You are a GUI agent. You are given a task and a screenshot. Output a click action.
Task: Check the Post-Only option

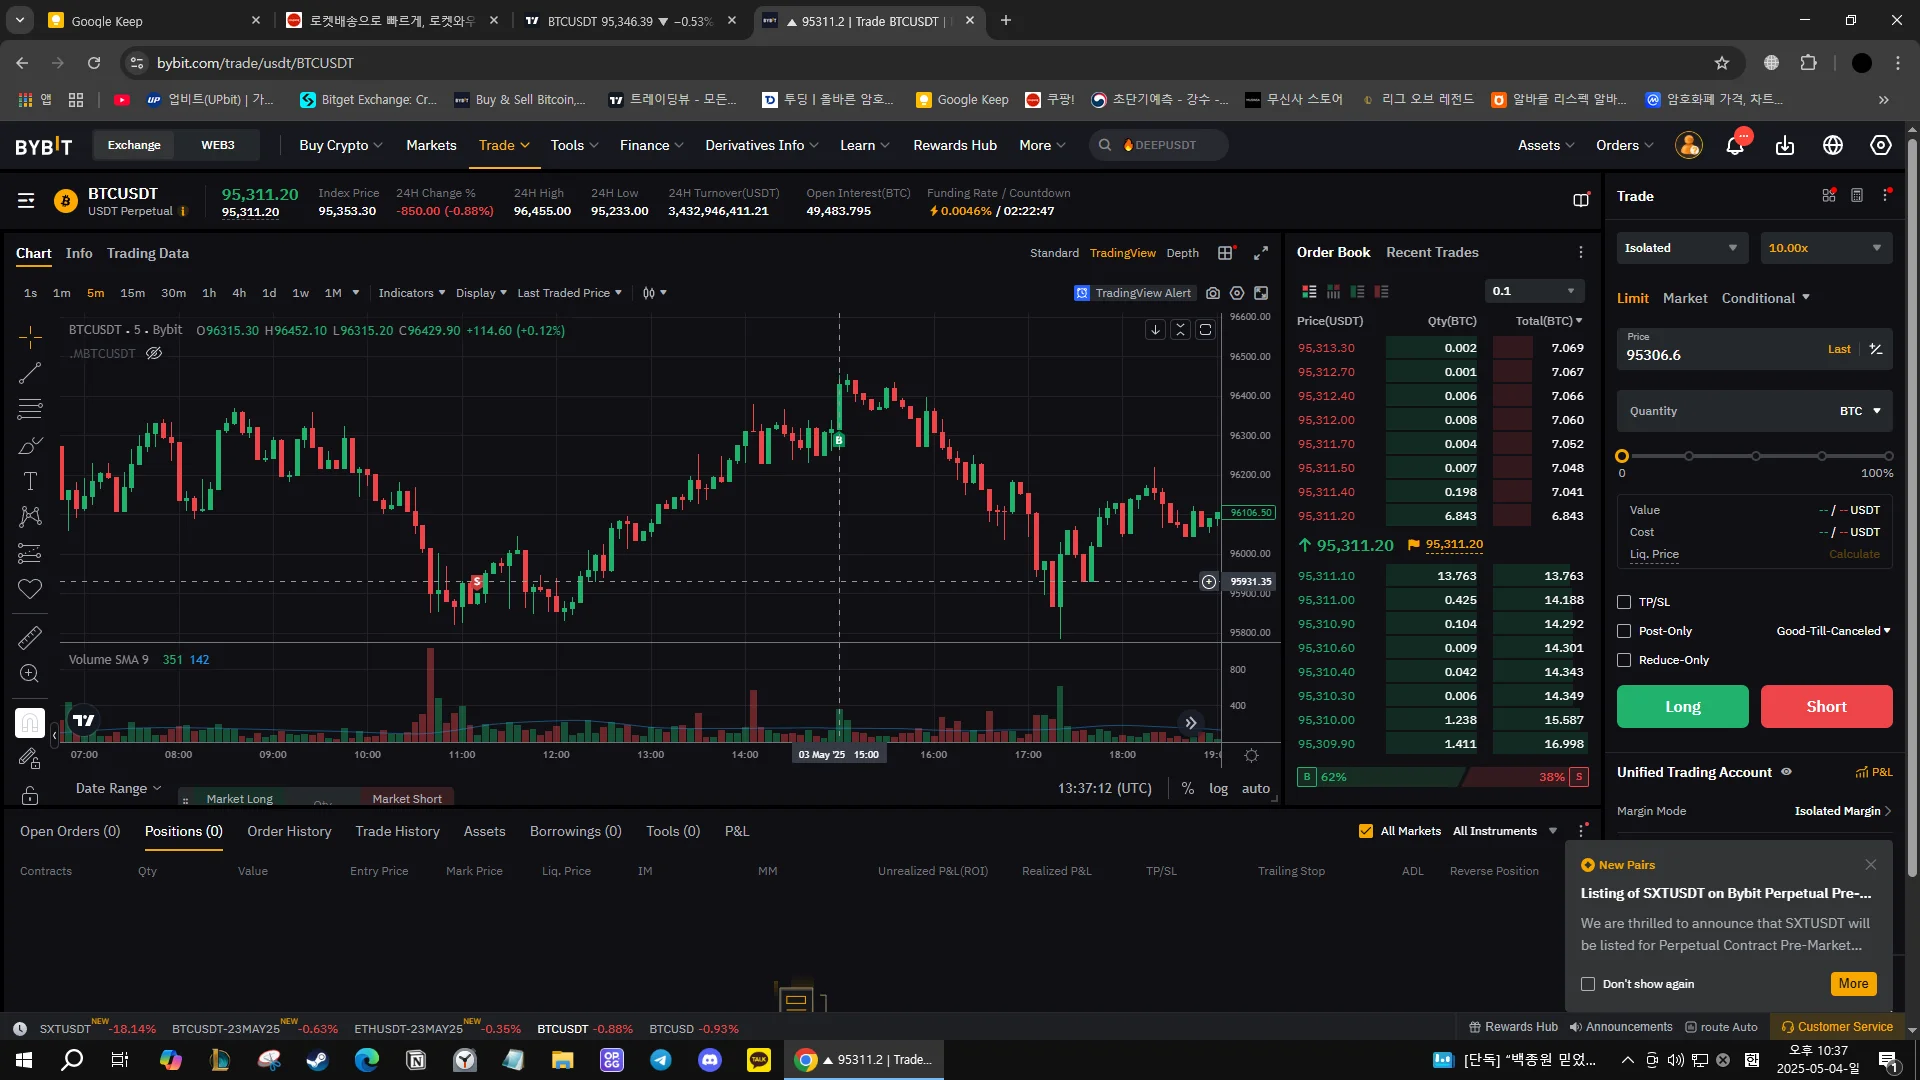point(1624,631)
